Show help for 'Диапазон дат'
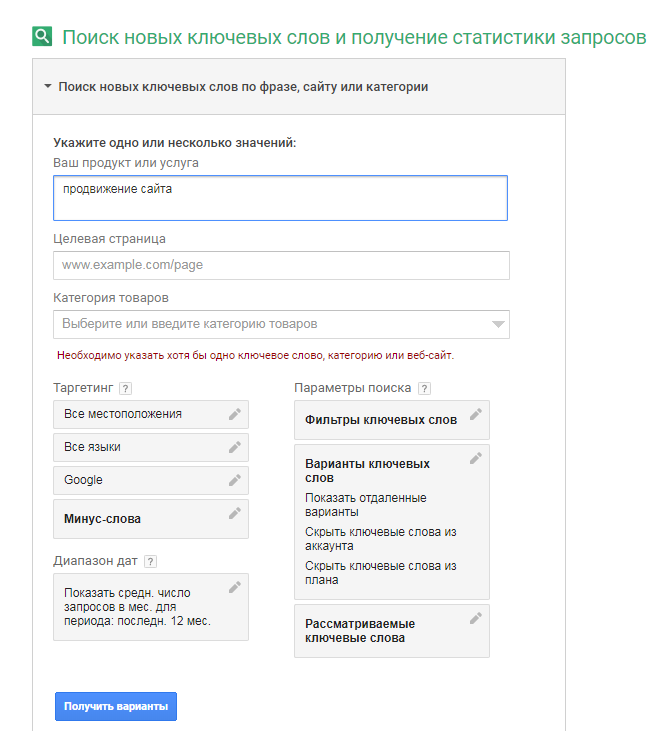 (x=150, y=562)
